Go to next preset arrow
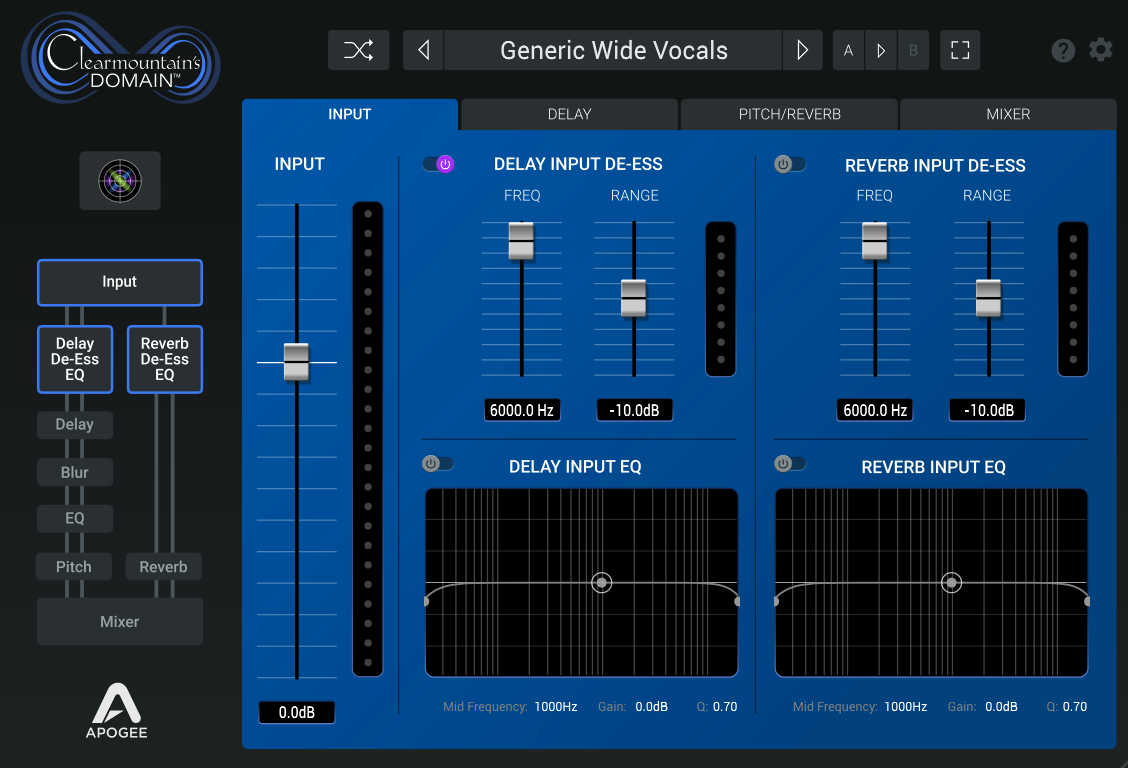Screen dimensions: 1128x768 click(802, 50)
